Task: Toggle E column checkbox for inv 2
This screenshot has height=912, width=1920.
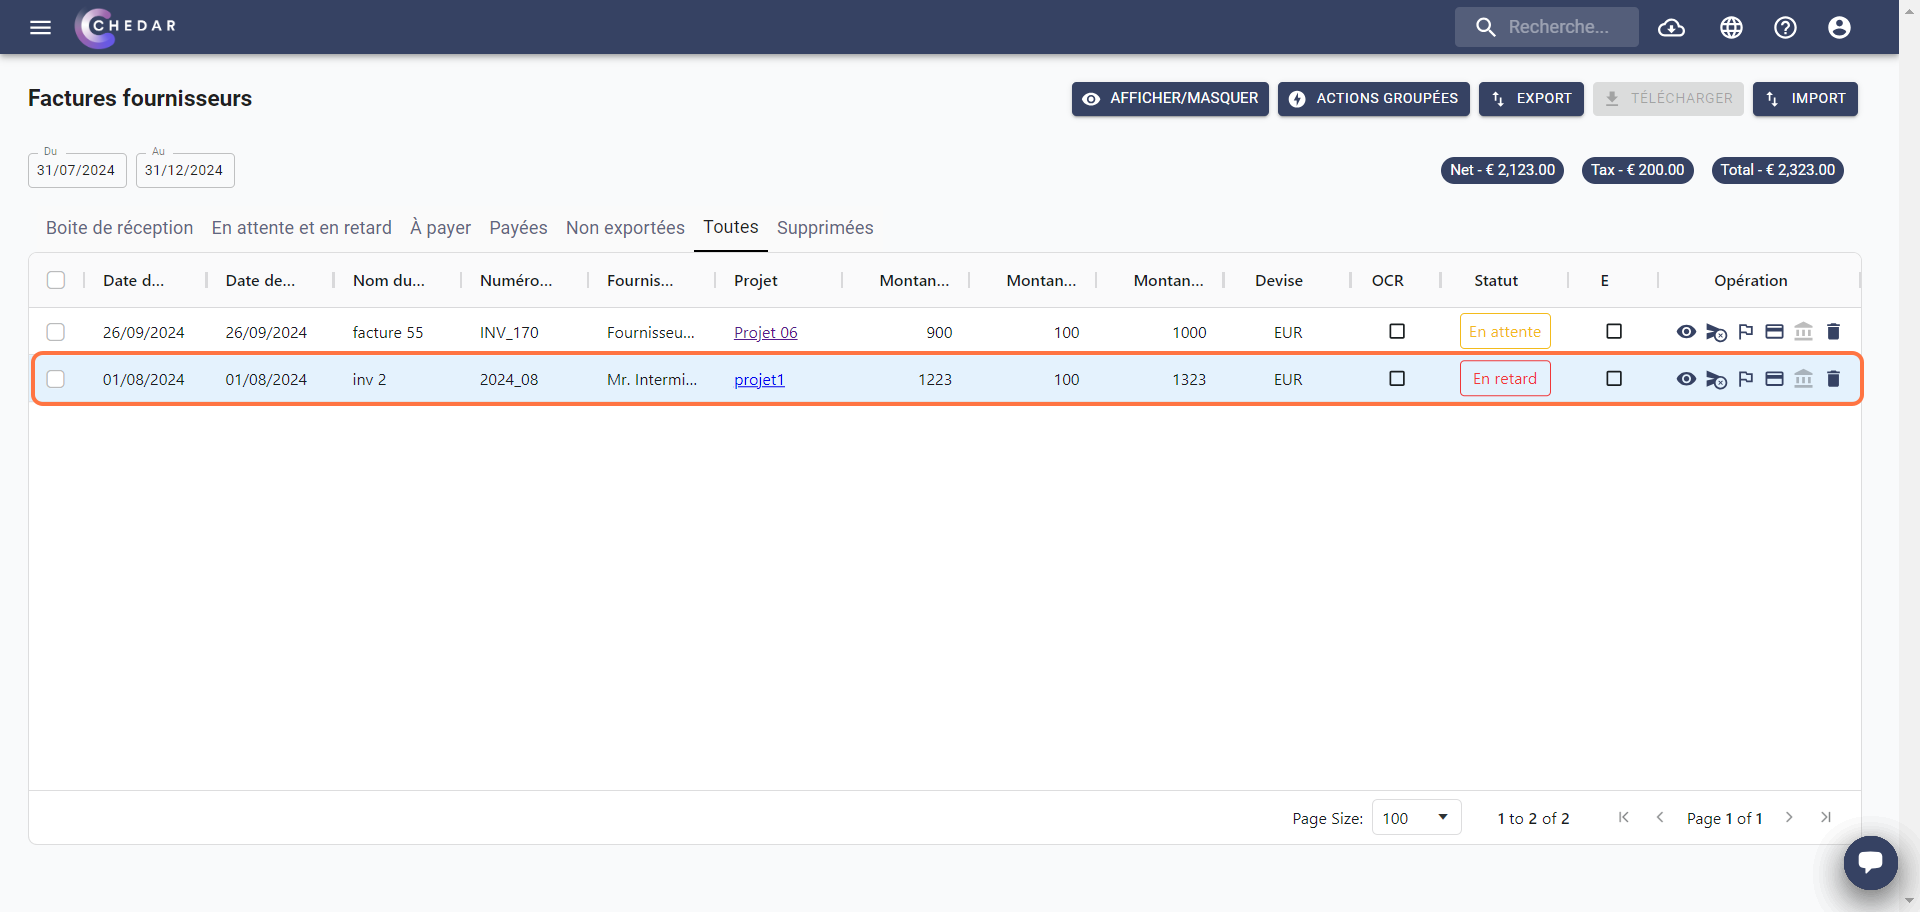Action: 1614,378
